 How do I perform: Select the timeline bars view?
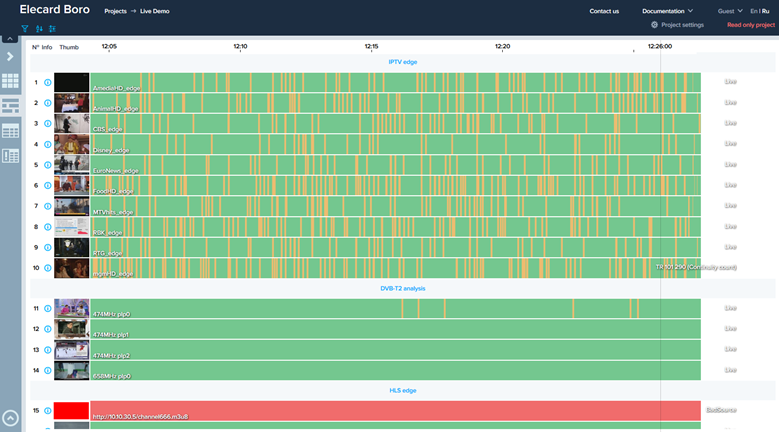pyautogui.click(x=10, y=106)
